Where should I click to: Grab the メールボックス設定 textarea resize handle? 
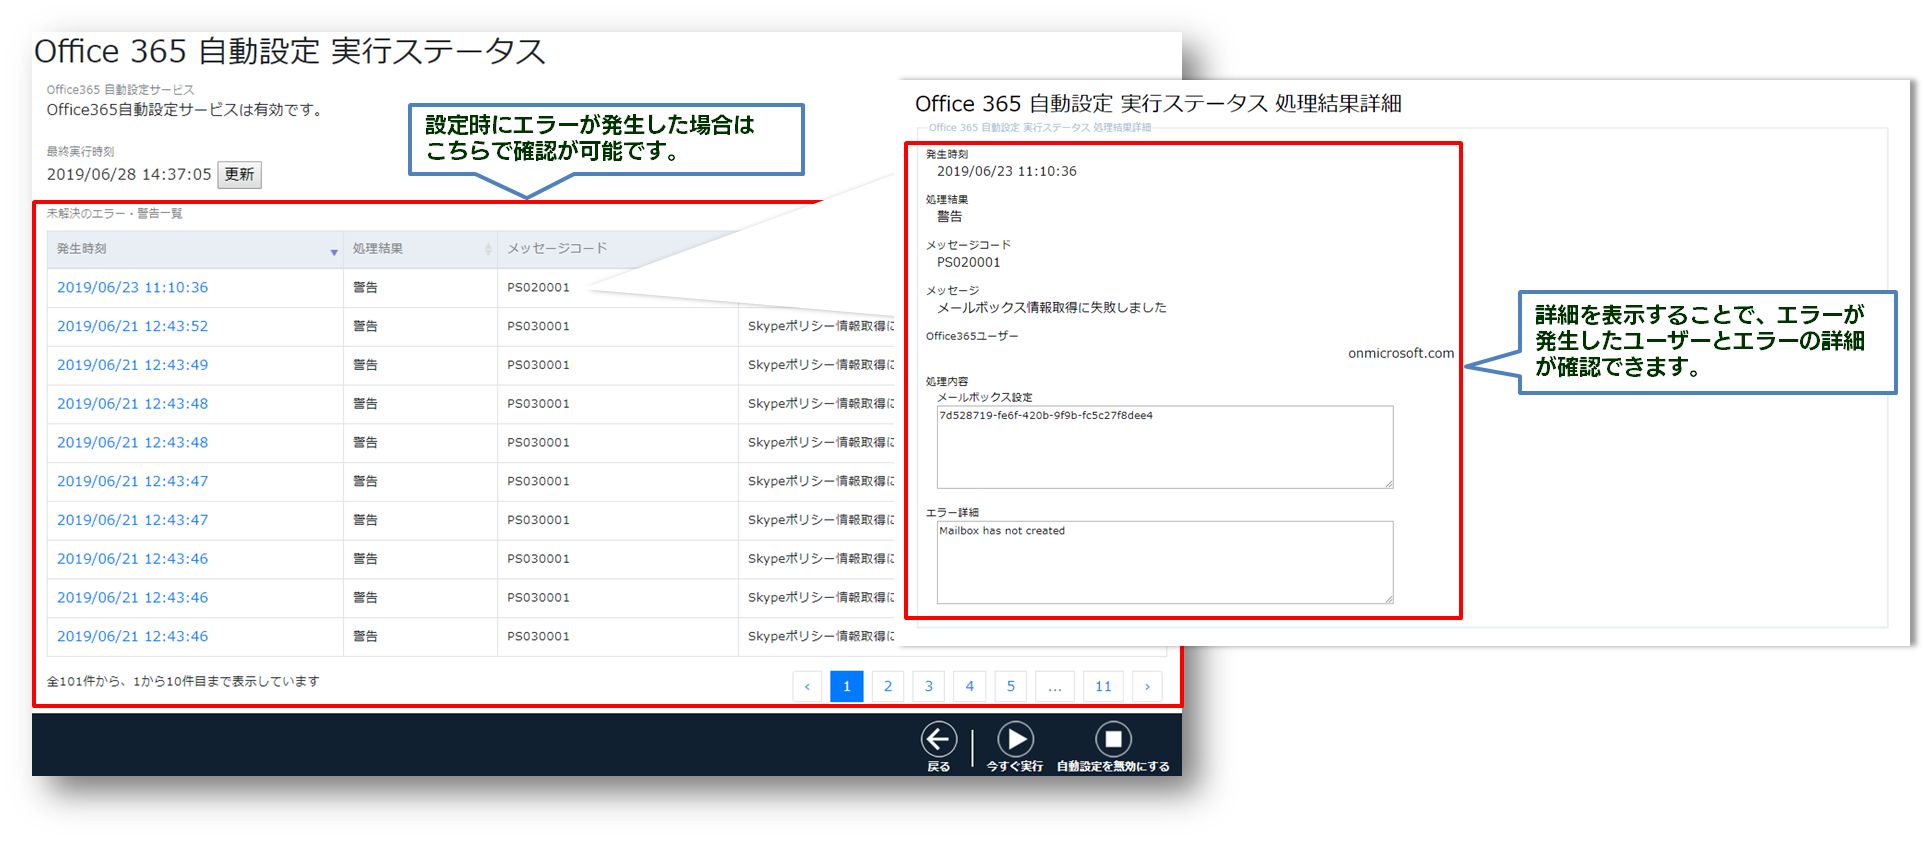[1388, 483]
